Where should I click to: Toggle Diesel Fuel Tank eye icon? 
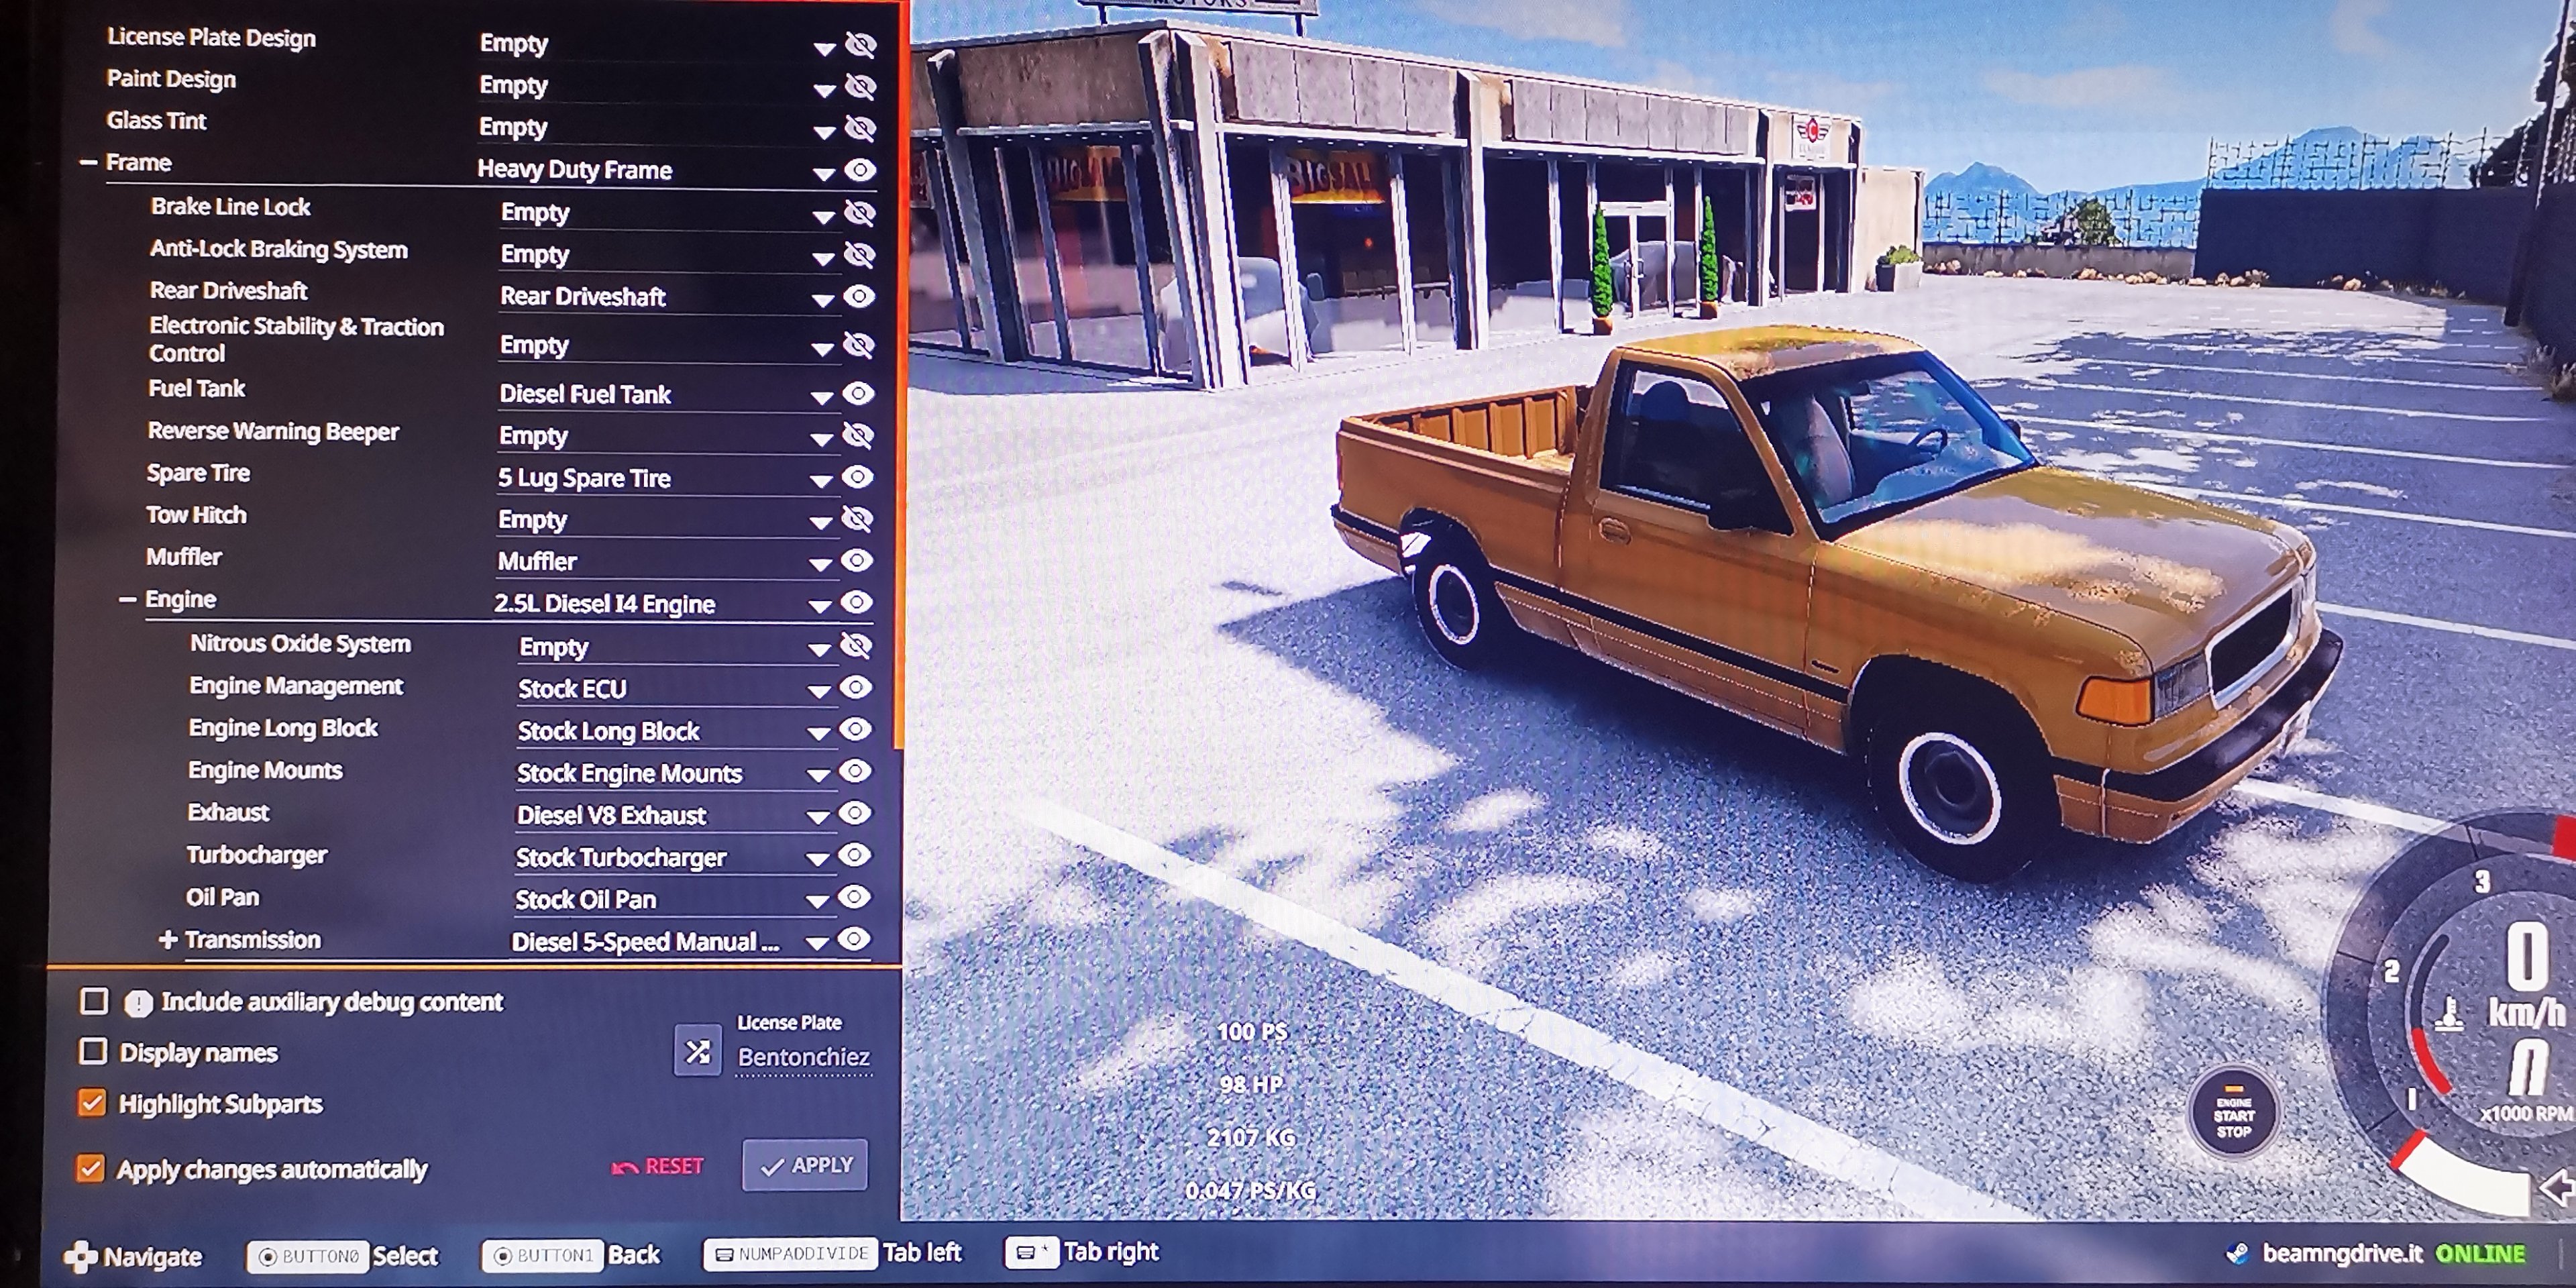click(x=858, y=393)
